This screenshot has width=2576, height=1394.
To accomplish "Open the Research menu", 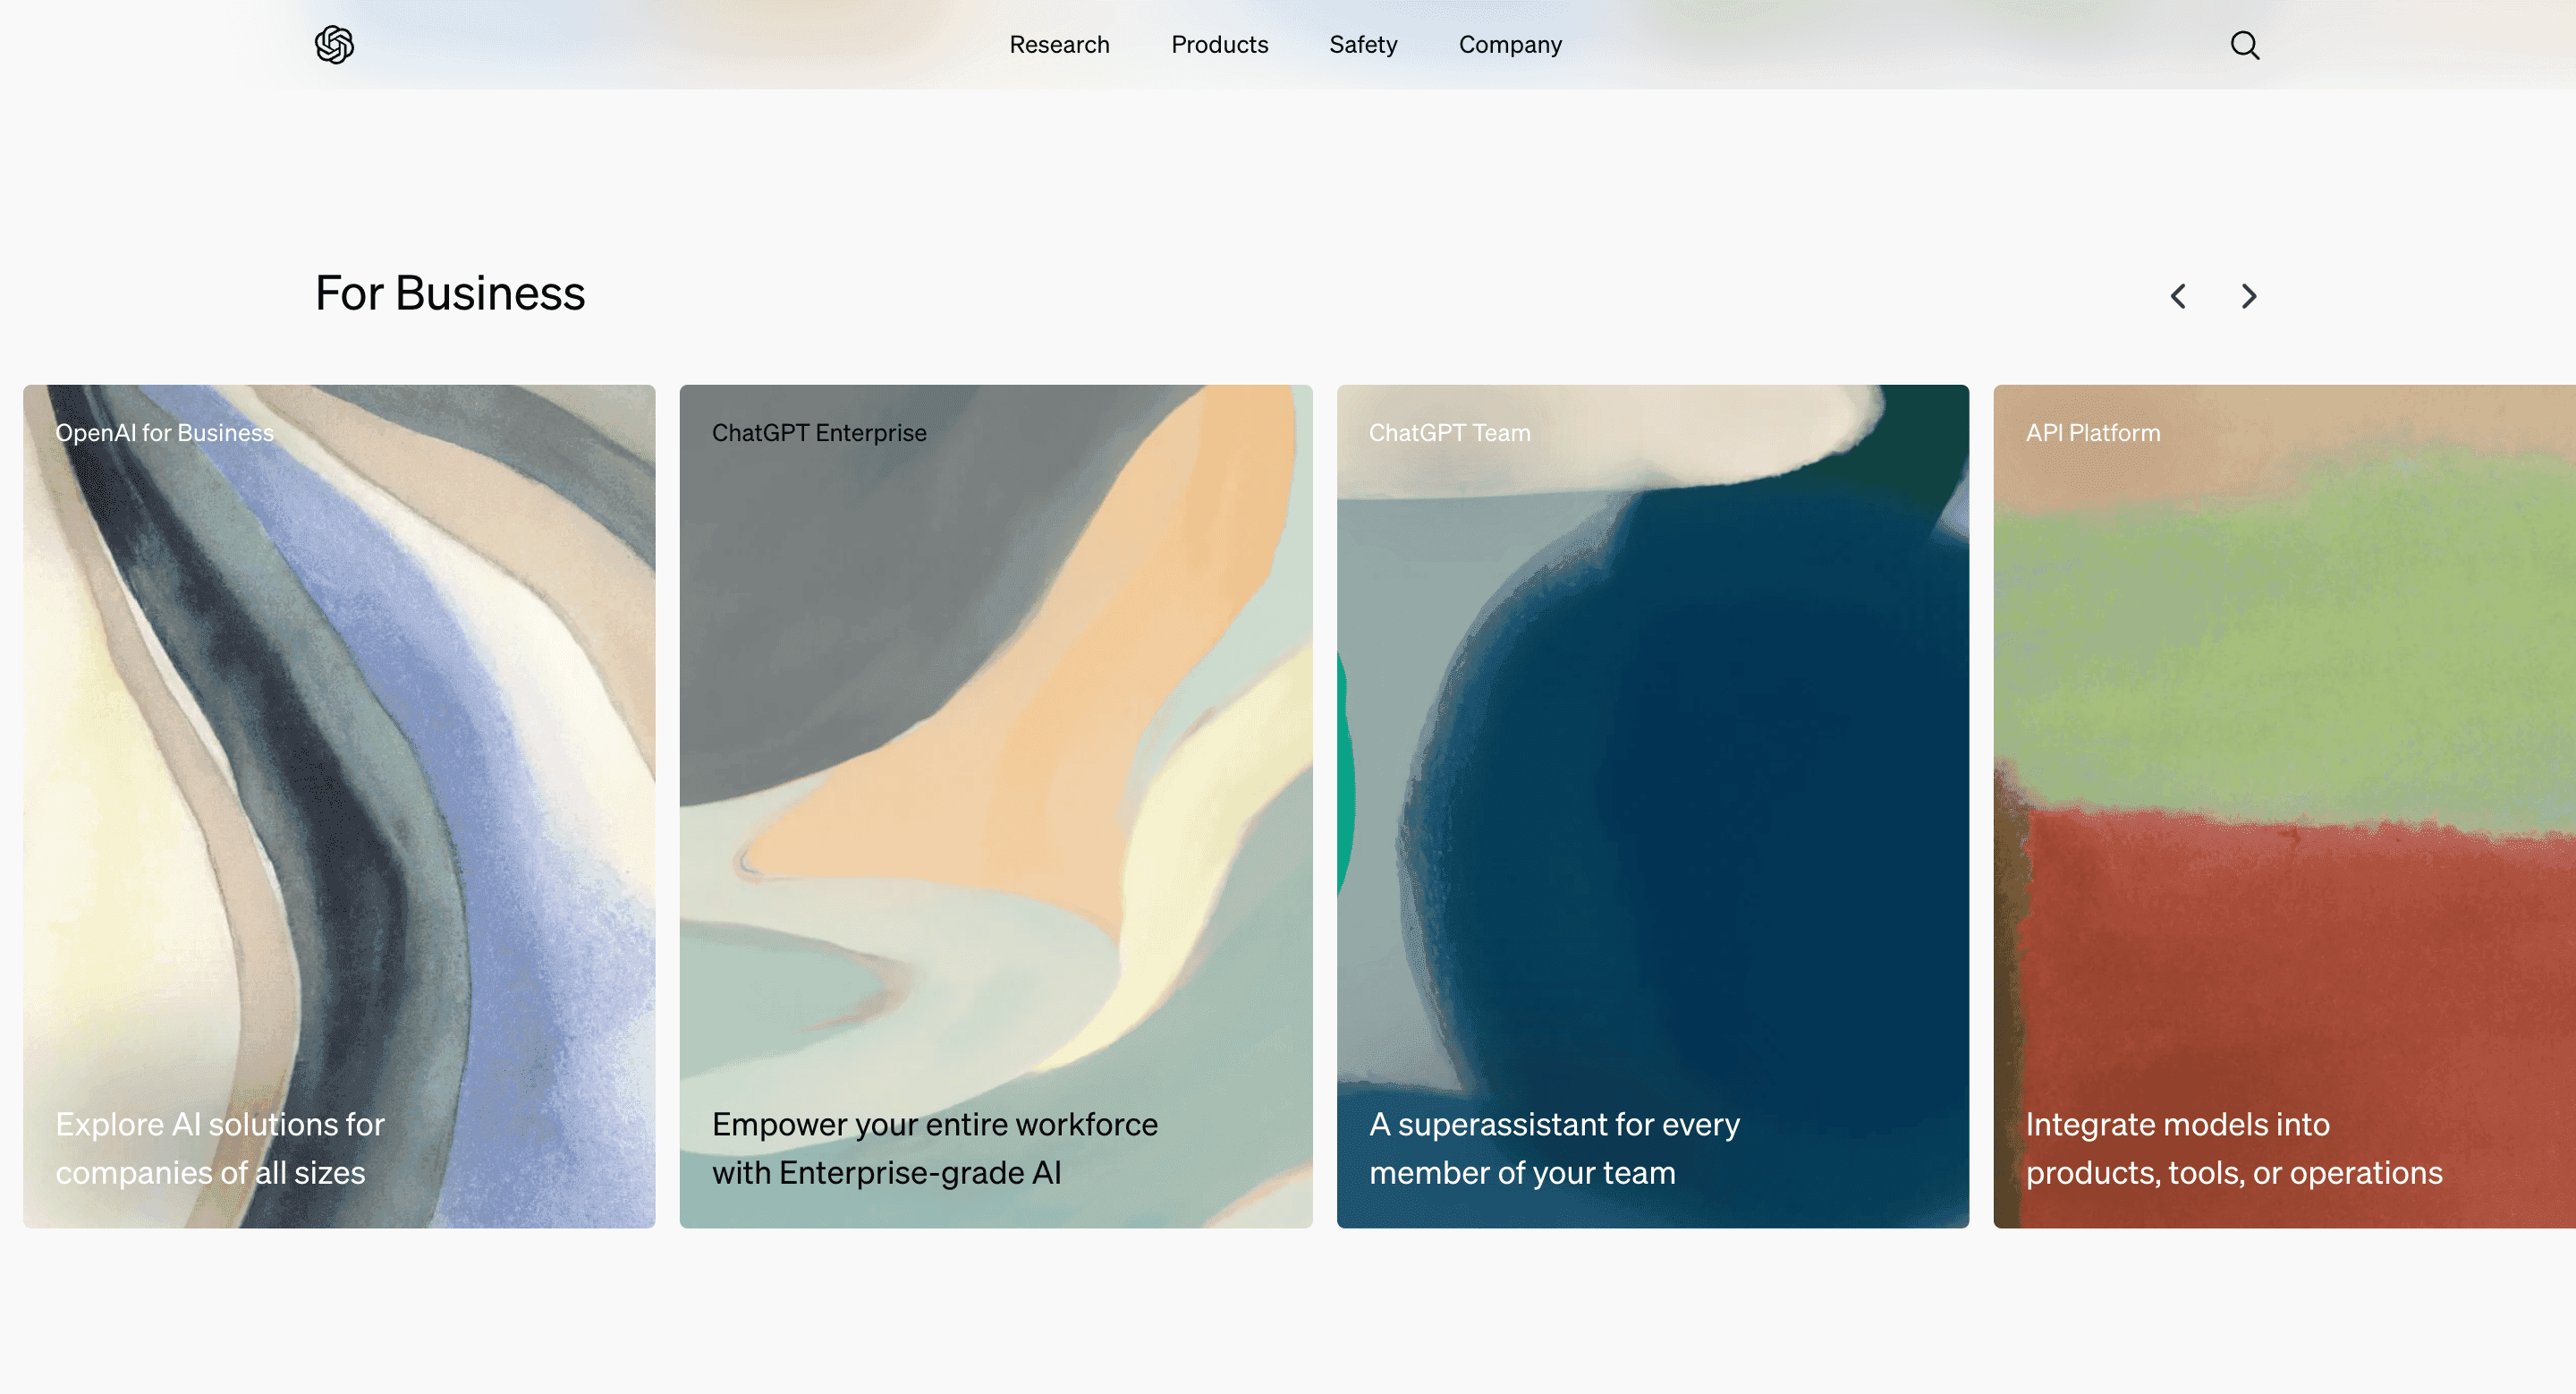I will coord(1059,45).
